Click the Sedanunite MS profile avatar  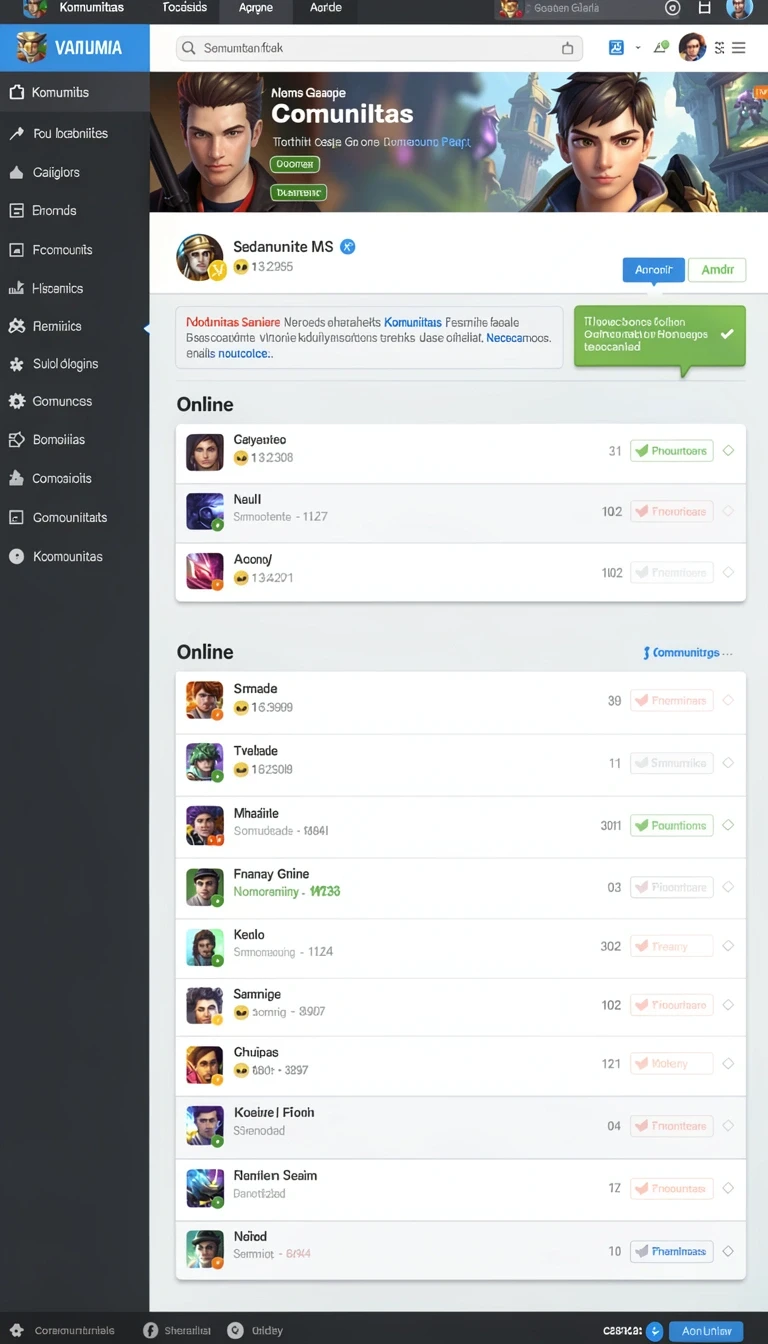tap(199, 257)
